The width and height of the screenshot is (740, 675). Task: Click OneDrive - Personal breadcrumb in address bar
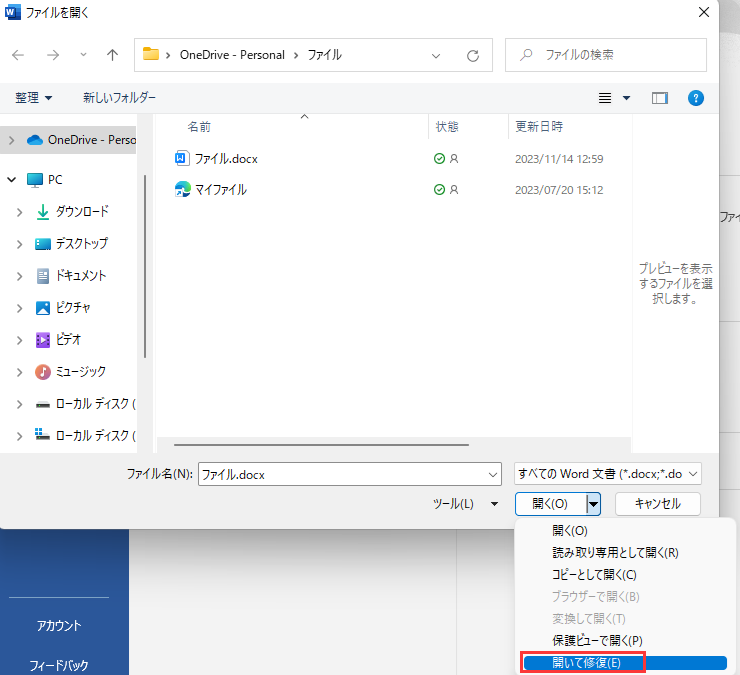[x=232, y=55]
